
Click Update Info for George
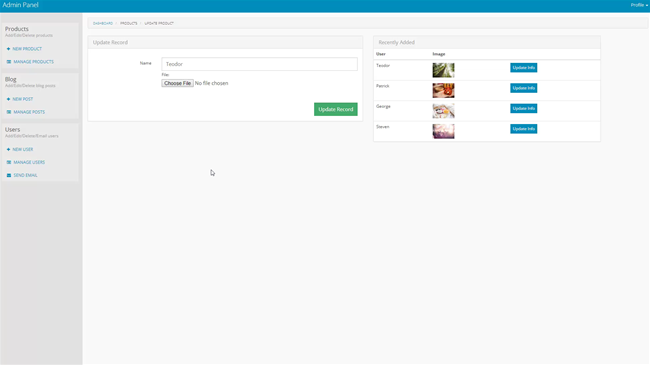point(524,108)
